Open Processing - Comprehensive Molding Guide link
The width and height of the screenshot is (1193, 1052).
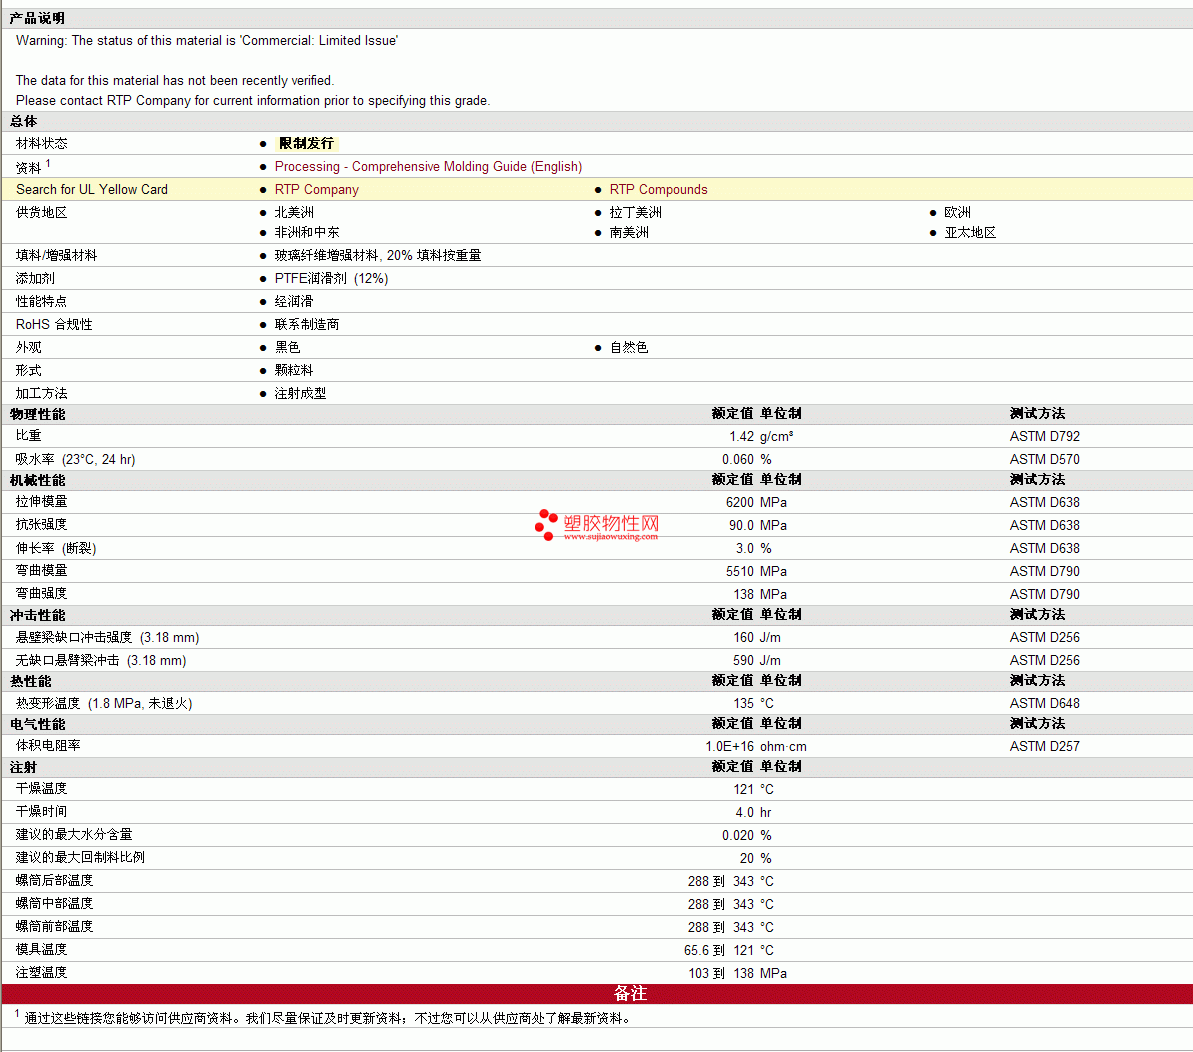[x=428, y=167]
